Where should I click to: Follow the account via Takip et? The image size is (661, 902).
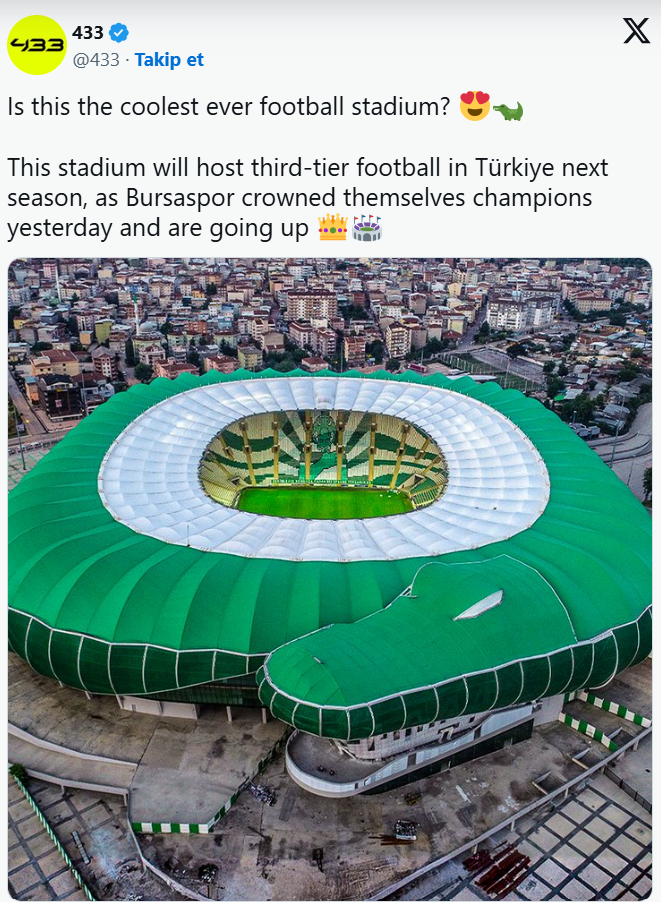tap(169, 60)
